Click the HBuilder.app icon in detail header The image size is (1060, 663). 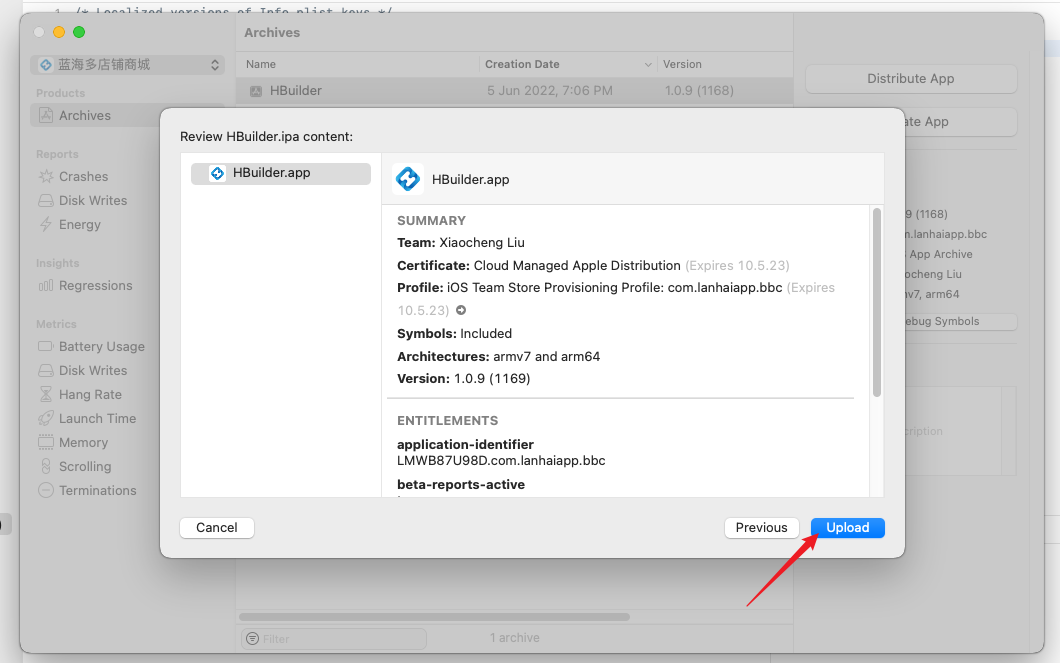(x=408, y=179)
